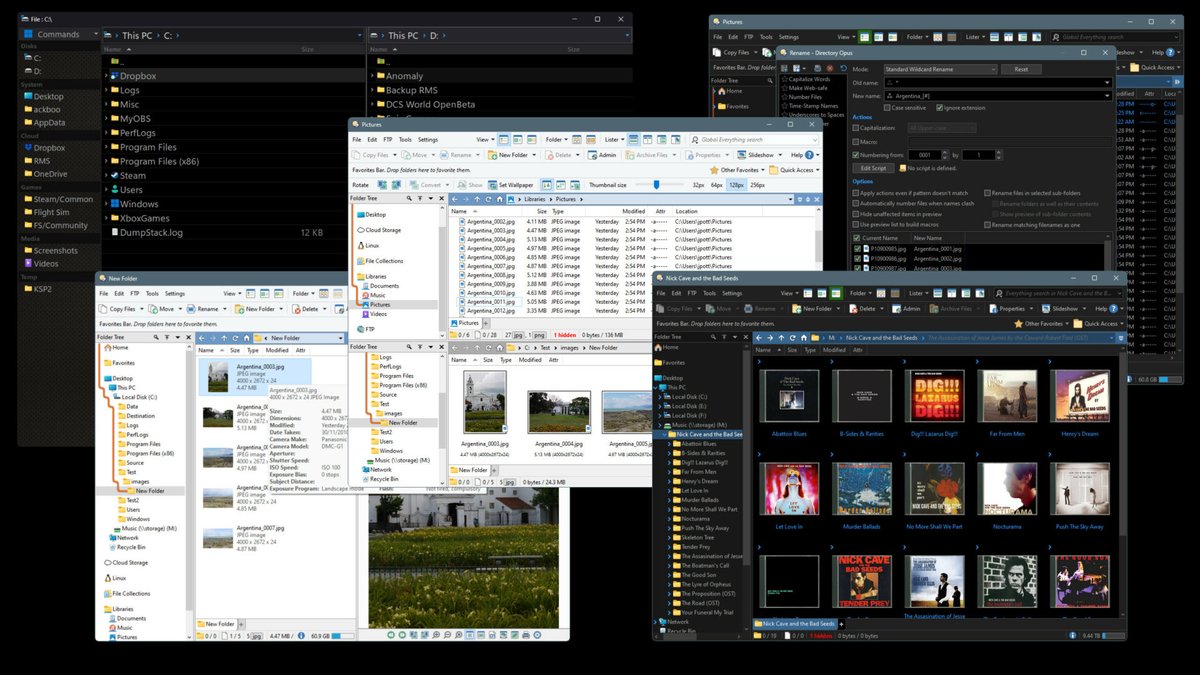
Task: Click Copy Files in New Folder window
Action: pyautogui.click(x=117, y=309)
